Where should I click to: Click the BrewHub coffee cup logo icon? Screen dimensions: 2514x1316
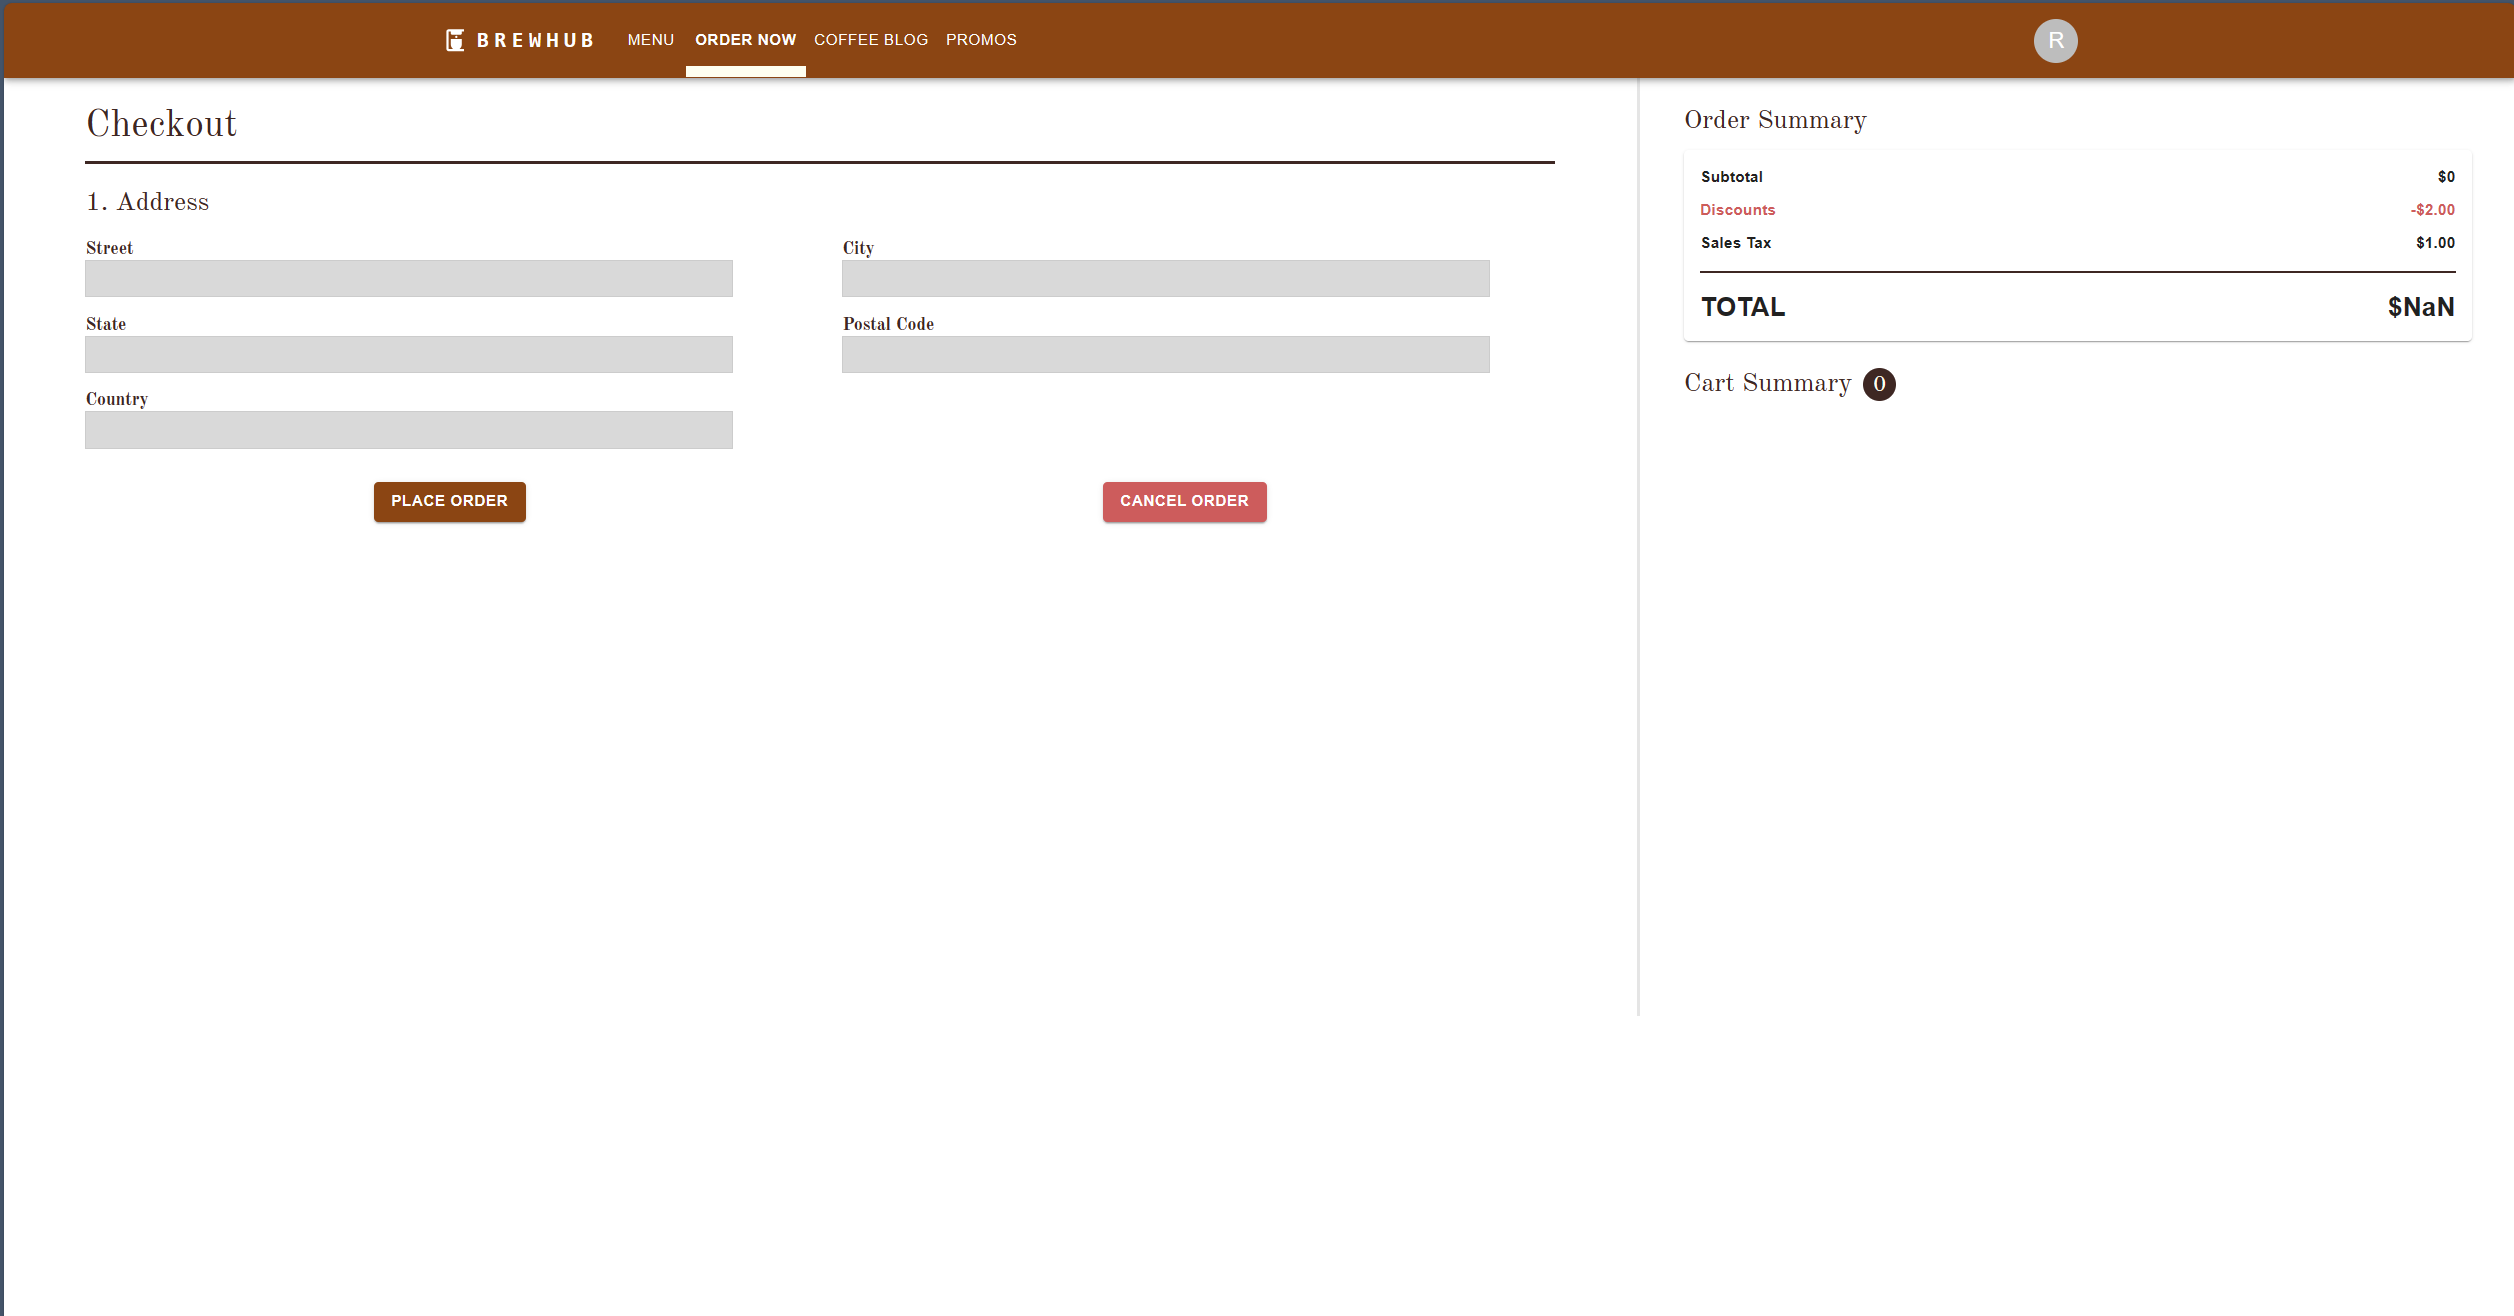point(455,40)
